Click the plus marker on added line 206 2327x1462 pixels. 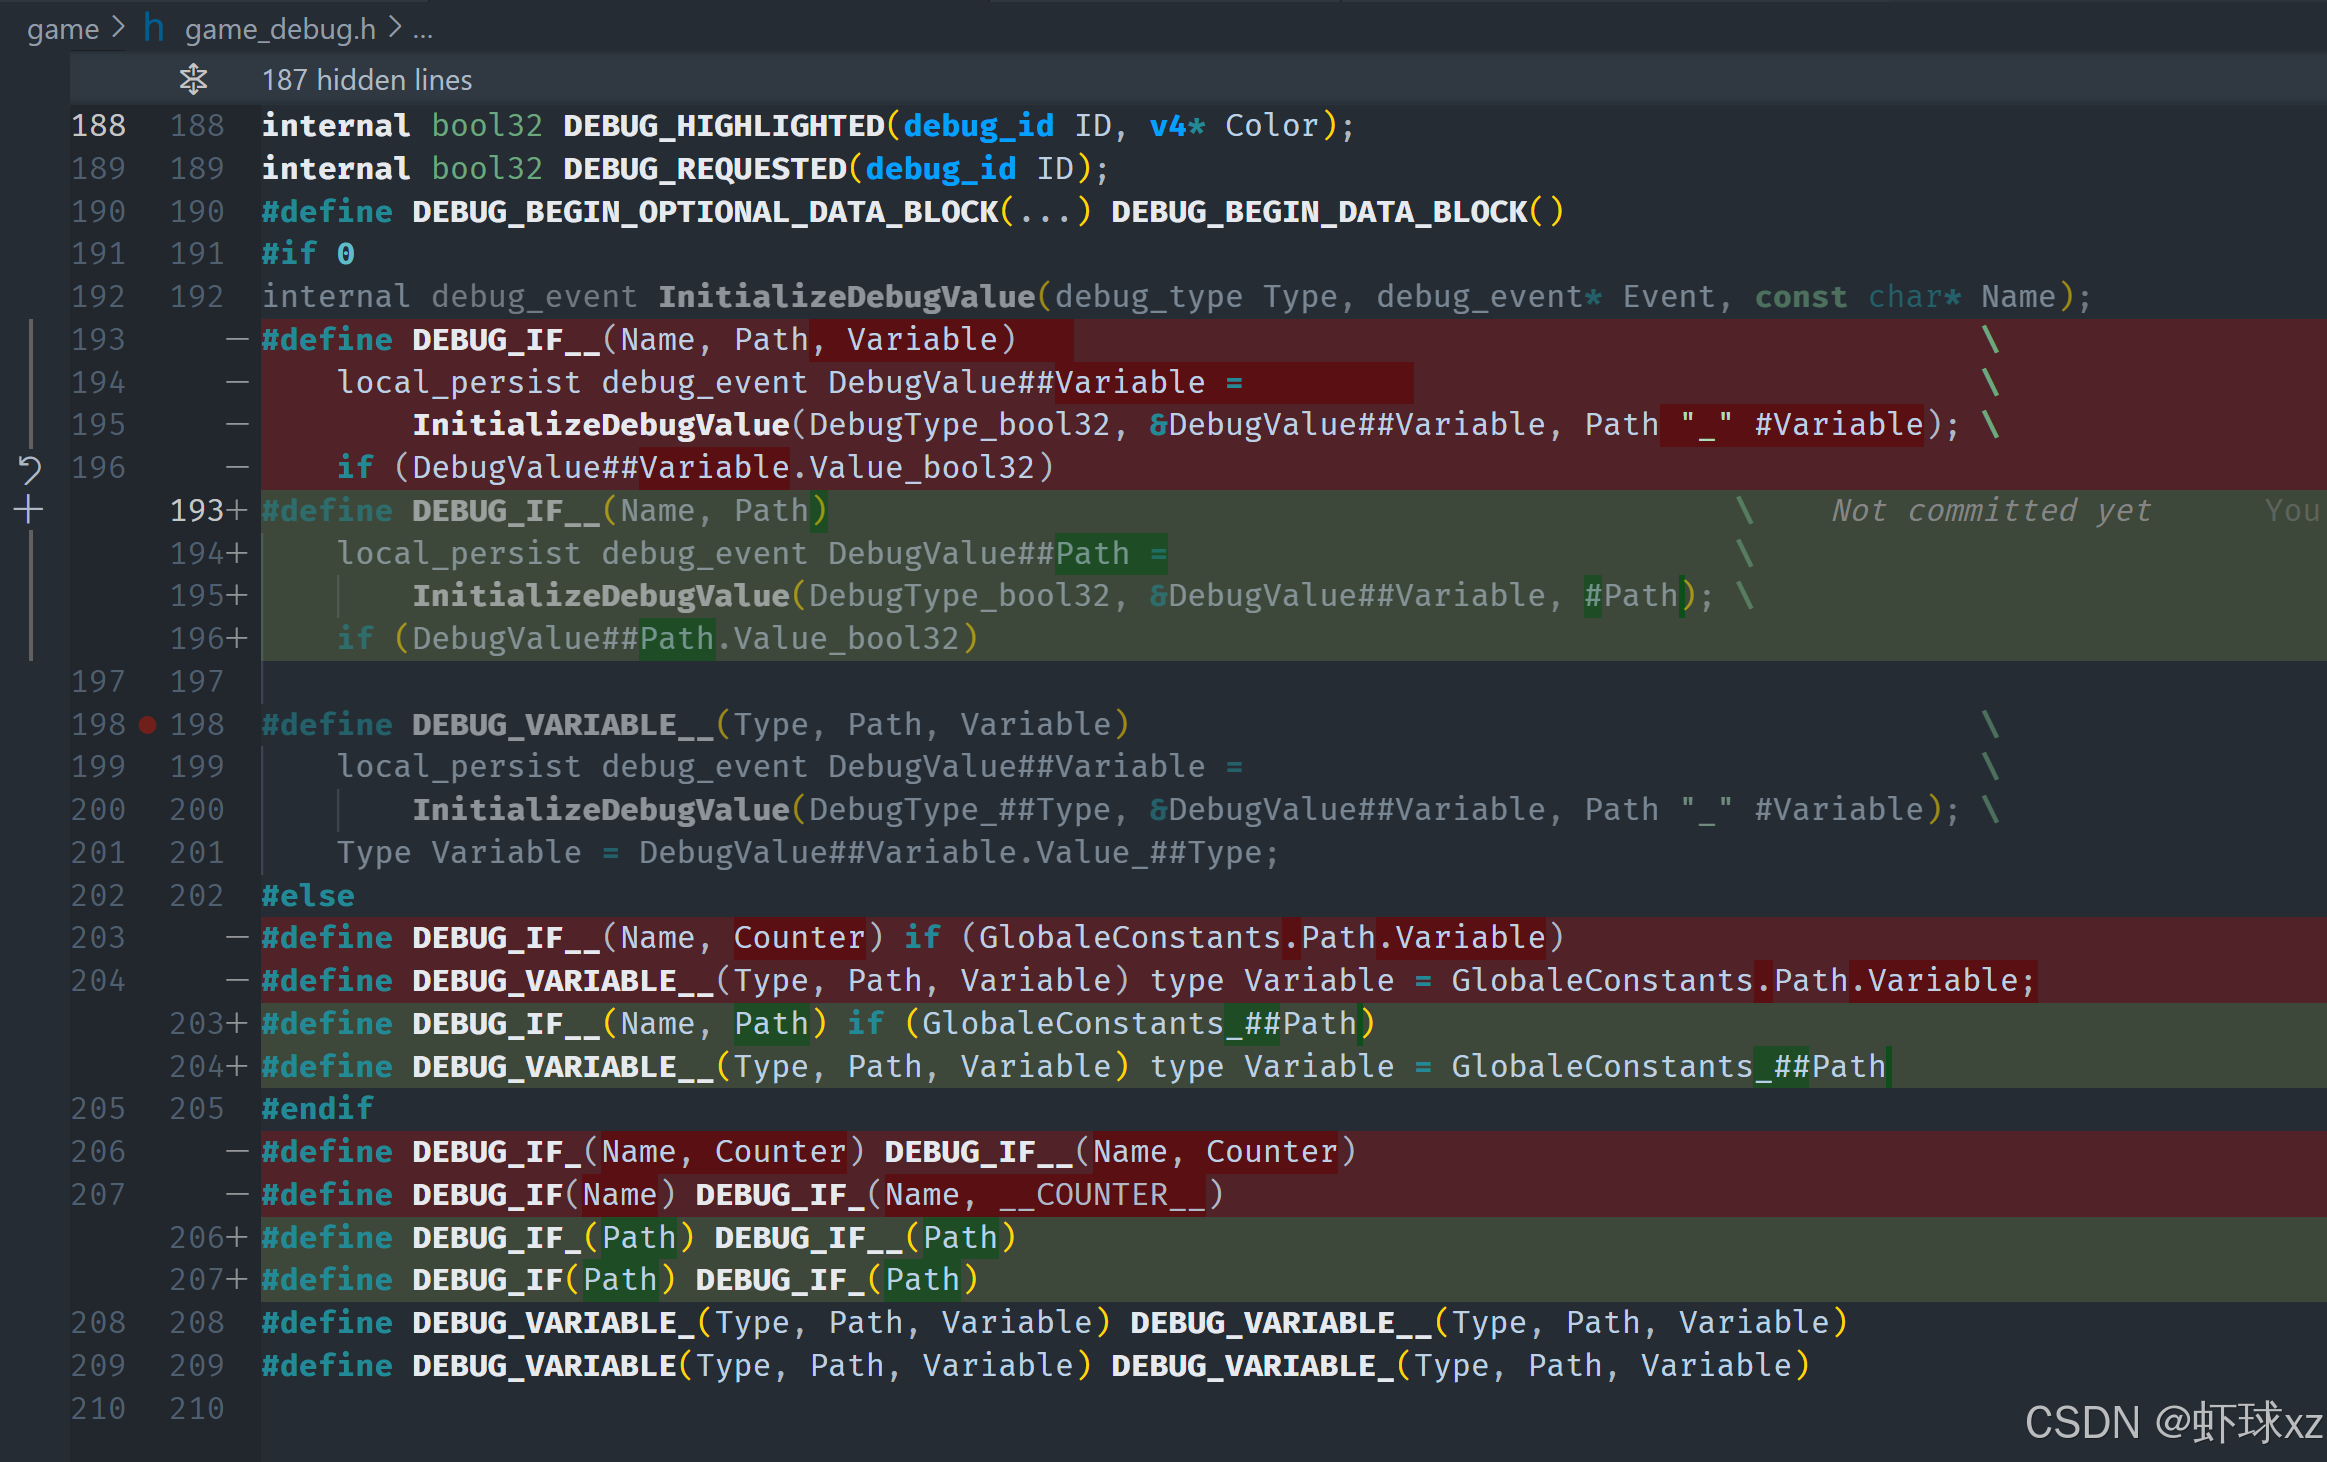[237, 1237]
